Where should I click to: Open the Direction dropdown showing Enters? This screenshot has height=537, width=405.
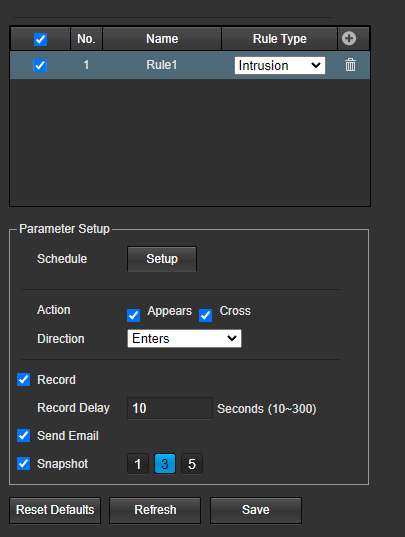tap(184, 338)
